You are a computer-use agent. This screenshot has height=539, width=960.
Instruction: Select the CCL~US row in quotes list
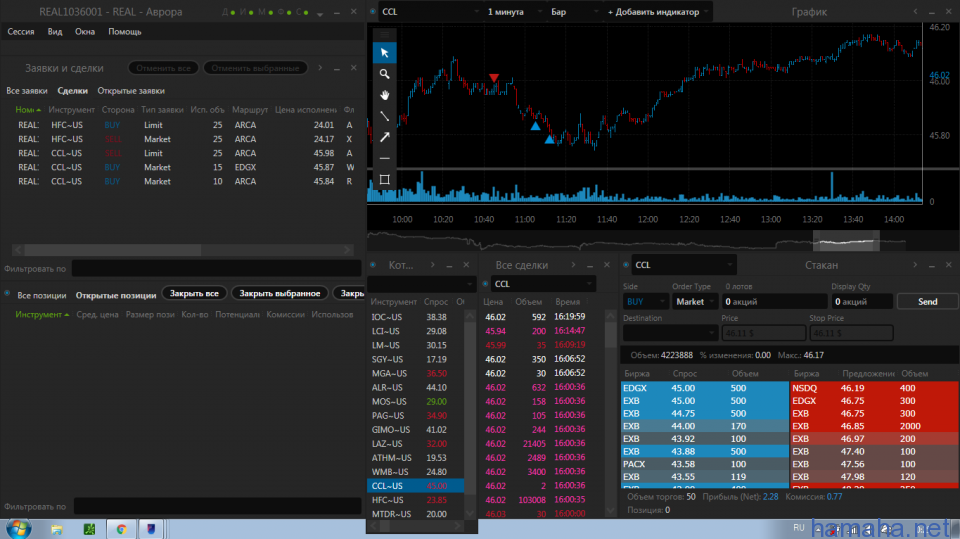pos(415,486)
